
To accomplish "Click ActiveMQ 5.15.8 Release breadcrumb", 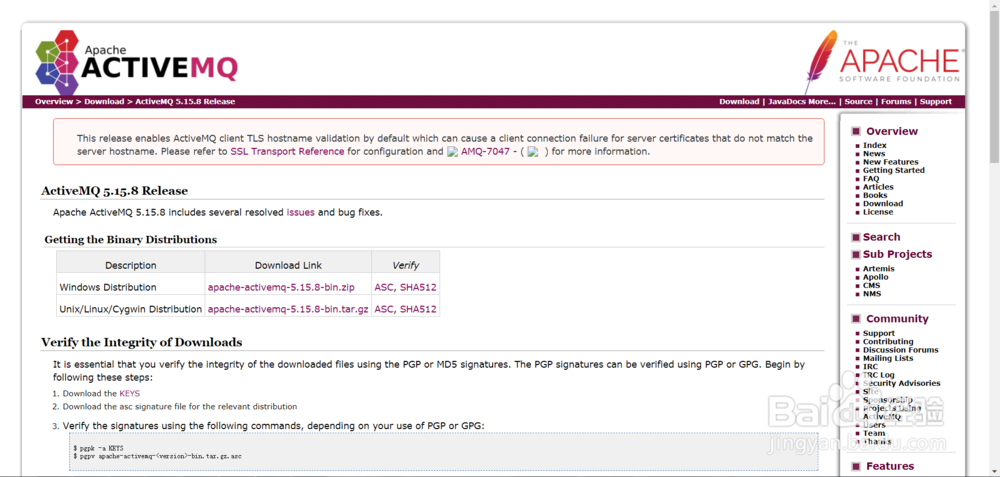I will pos(185,101).
